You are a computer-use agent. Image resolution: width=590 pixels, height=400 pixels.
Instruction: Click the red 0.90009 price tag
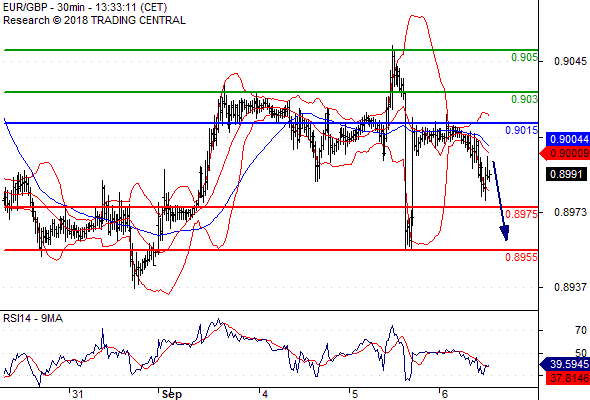click(x=565, y=154)
